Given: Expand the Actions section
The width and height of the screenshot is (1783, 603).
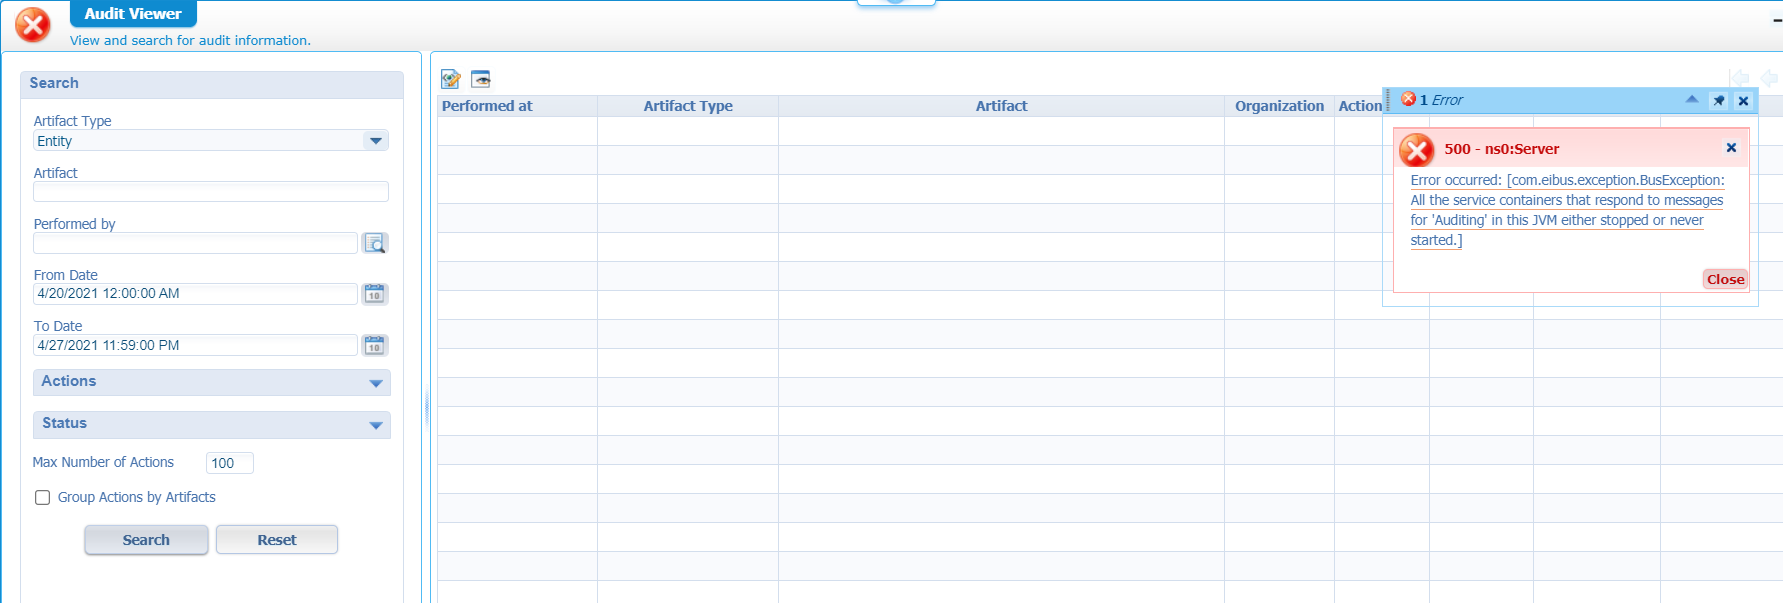Looking at the screenshot, I should pos(376,383).
